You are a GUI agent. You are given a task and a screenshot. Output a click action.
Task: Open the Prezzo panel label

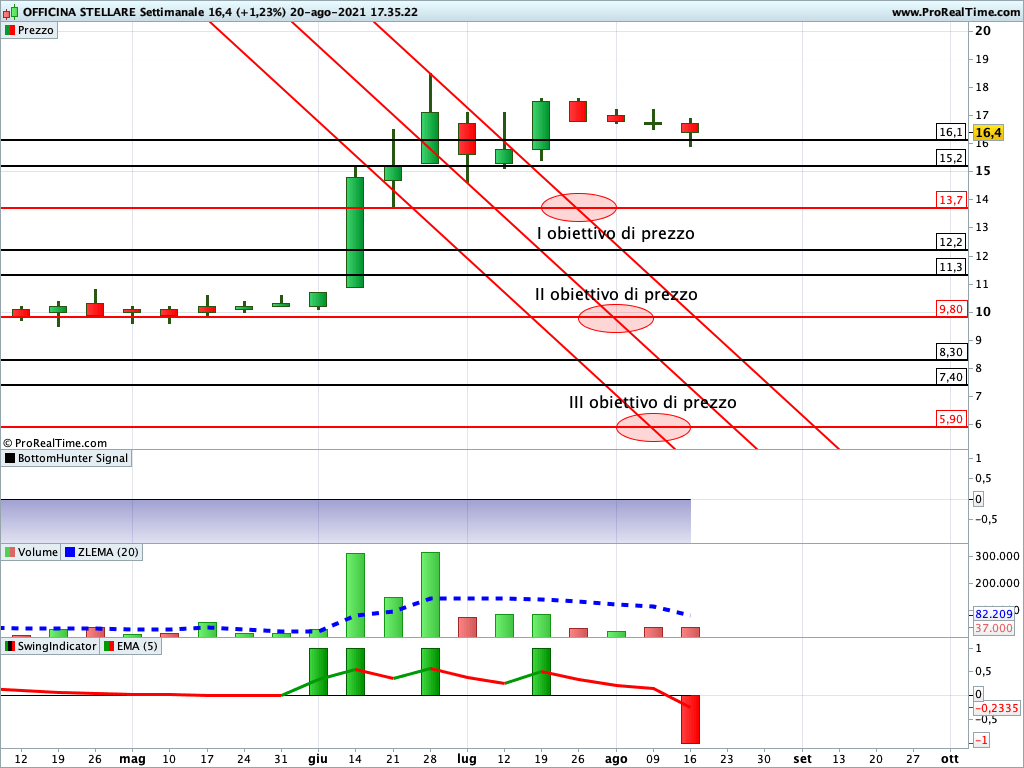click(36, 31)
